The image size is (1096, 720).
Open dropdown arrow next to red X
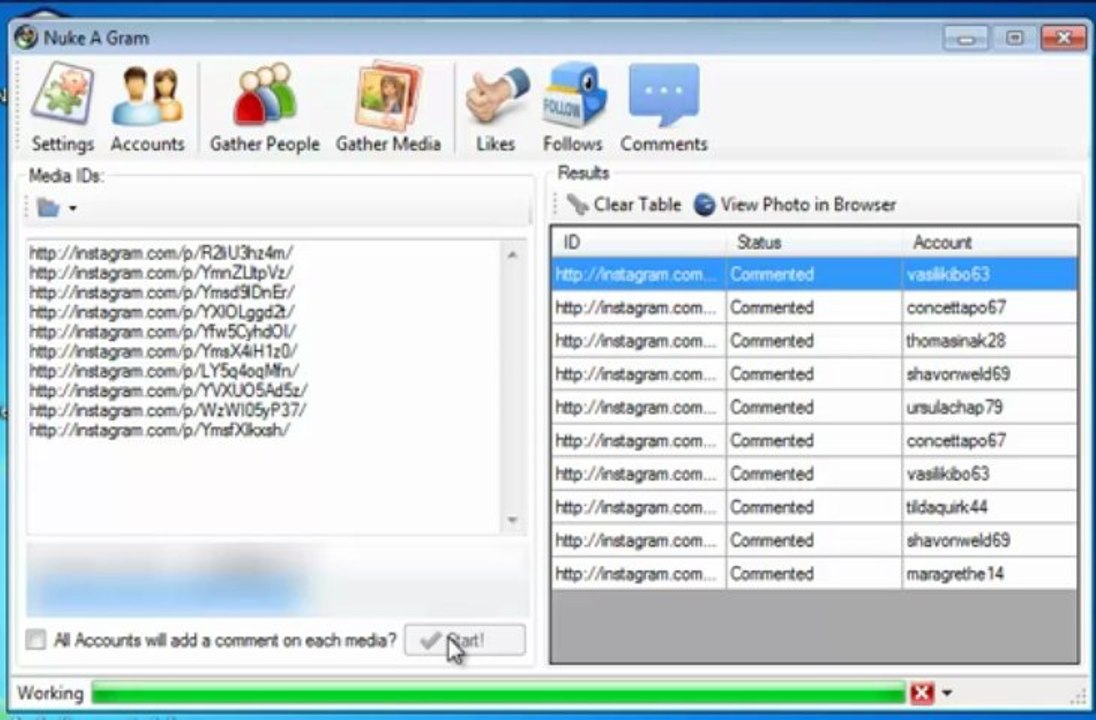(946, 693)
